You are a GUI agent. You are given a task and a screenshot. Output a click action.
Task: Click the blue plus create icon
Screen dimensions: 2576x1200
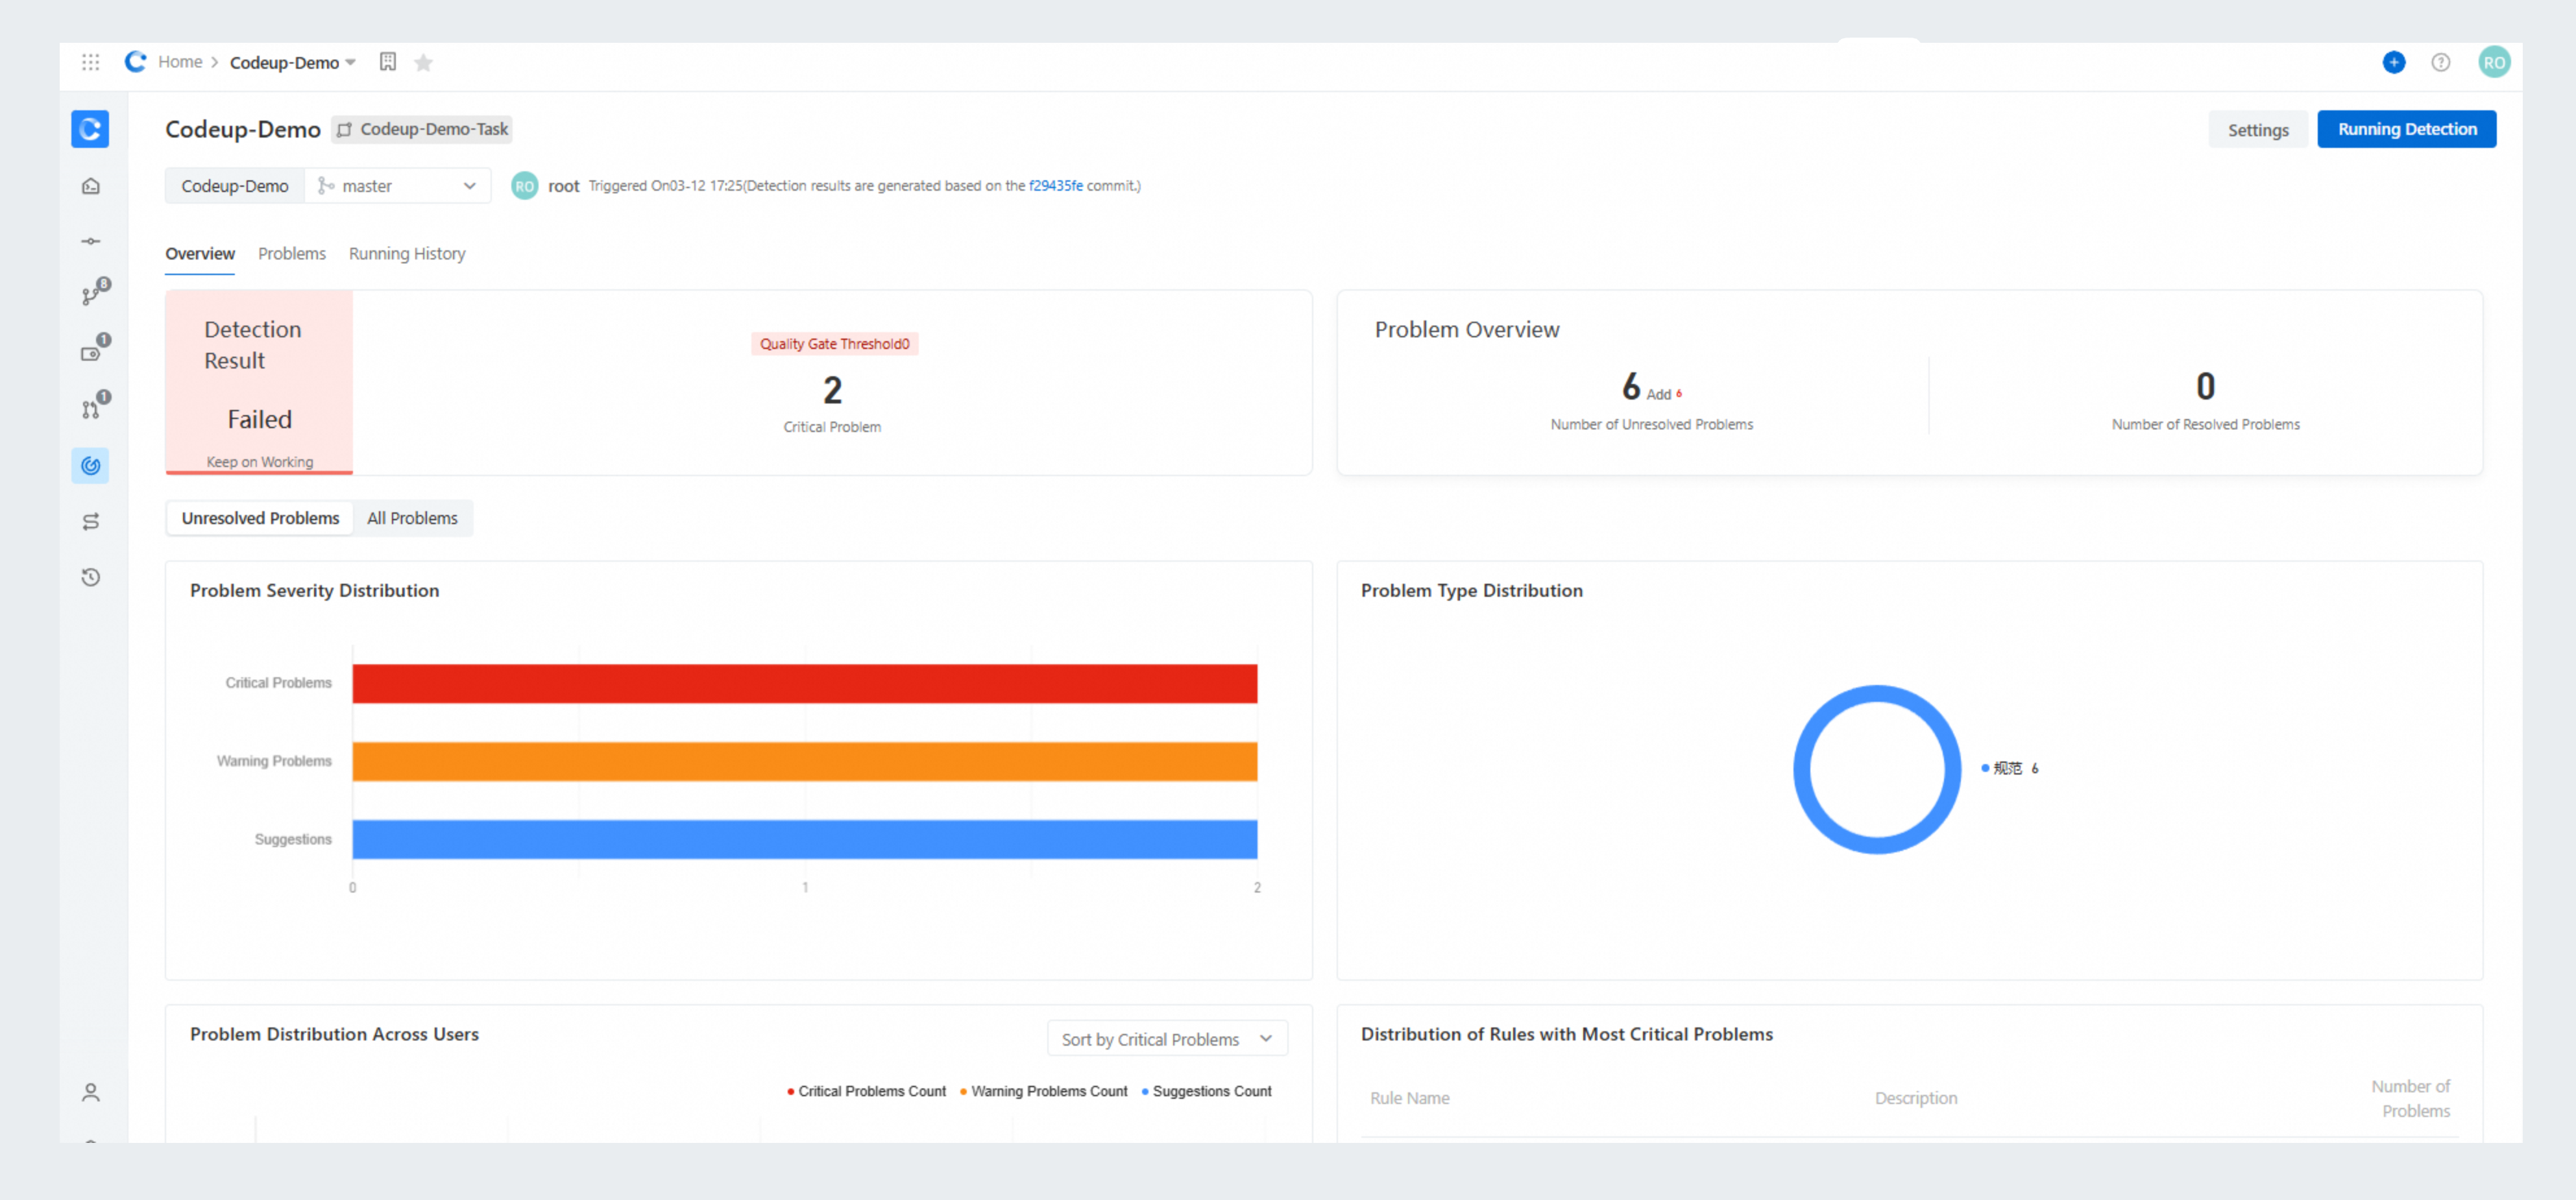coord(2393,62)
